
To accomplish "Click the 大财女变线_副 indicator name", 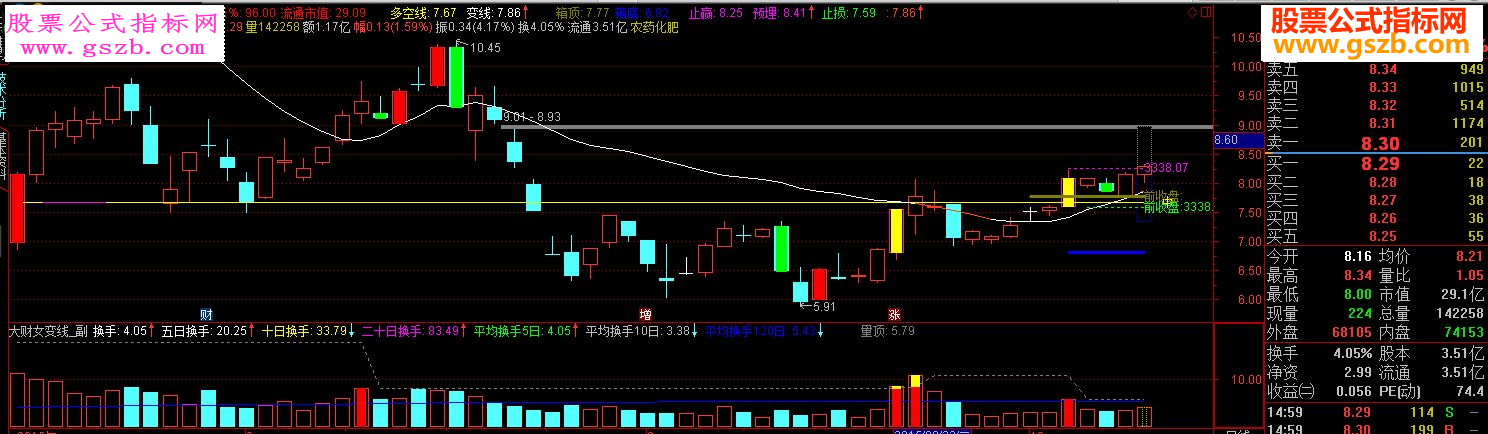I will click(x=49, y=331).
